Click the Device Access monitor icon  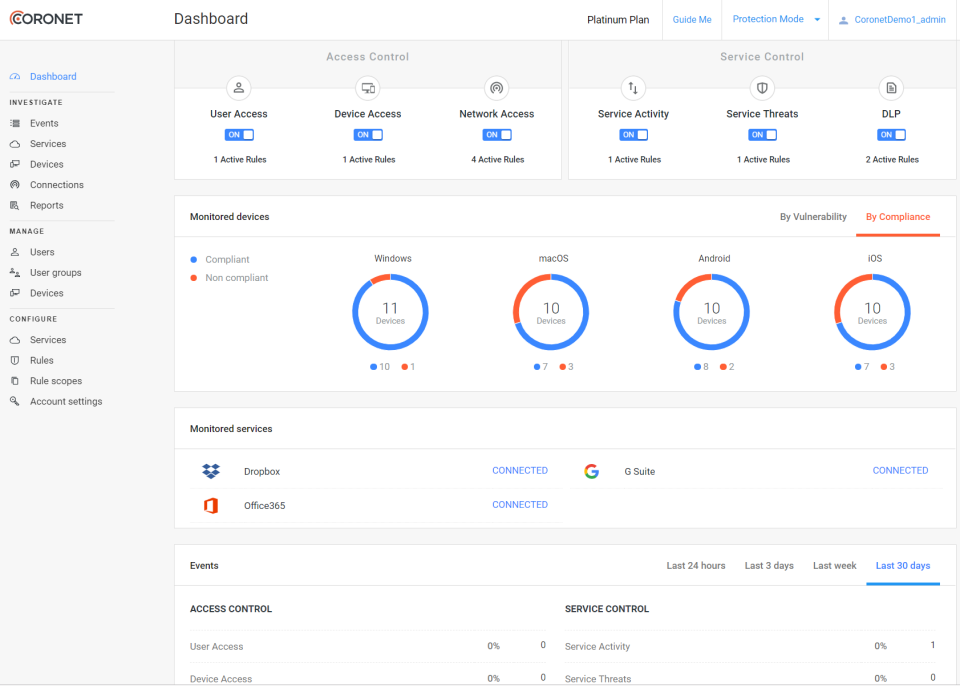(368, 88)
